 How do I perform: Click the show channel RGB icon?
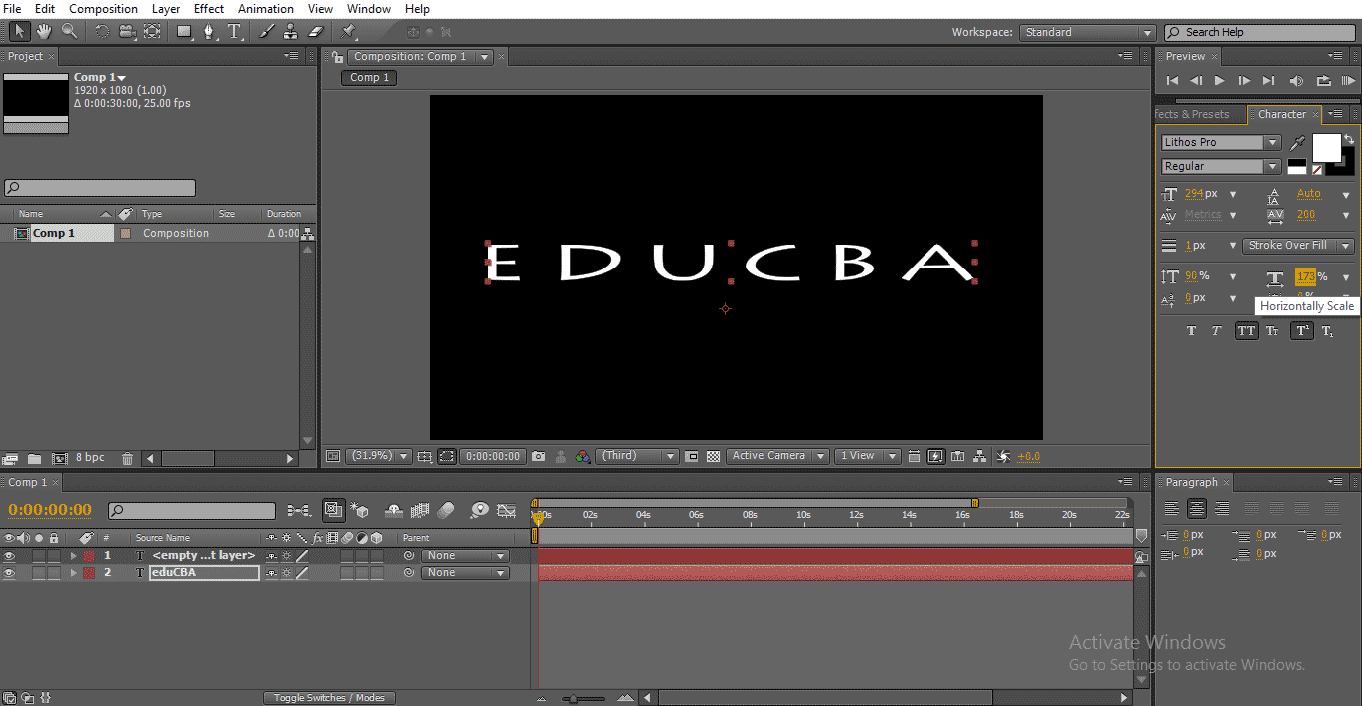pyautogui.click(x=584, y=456)
